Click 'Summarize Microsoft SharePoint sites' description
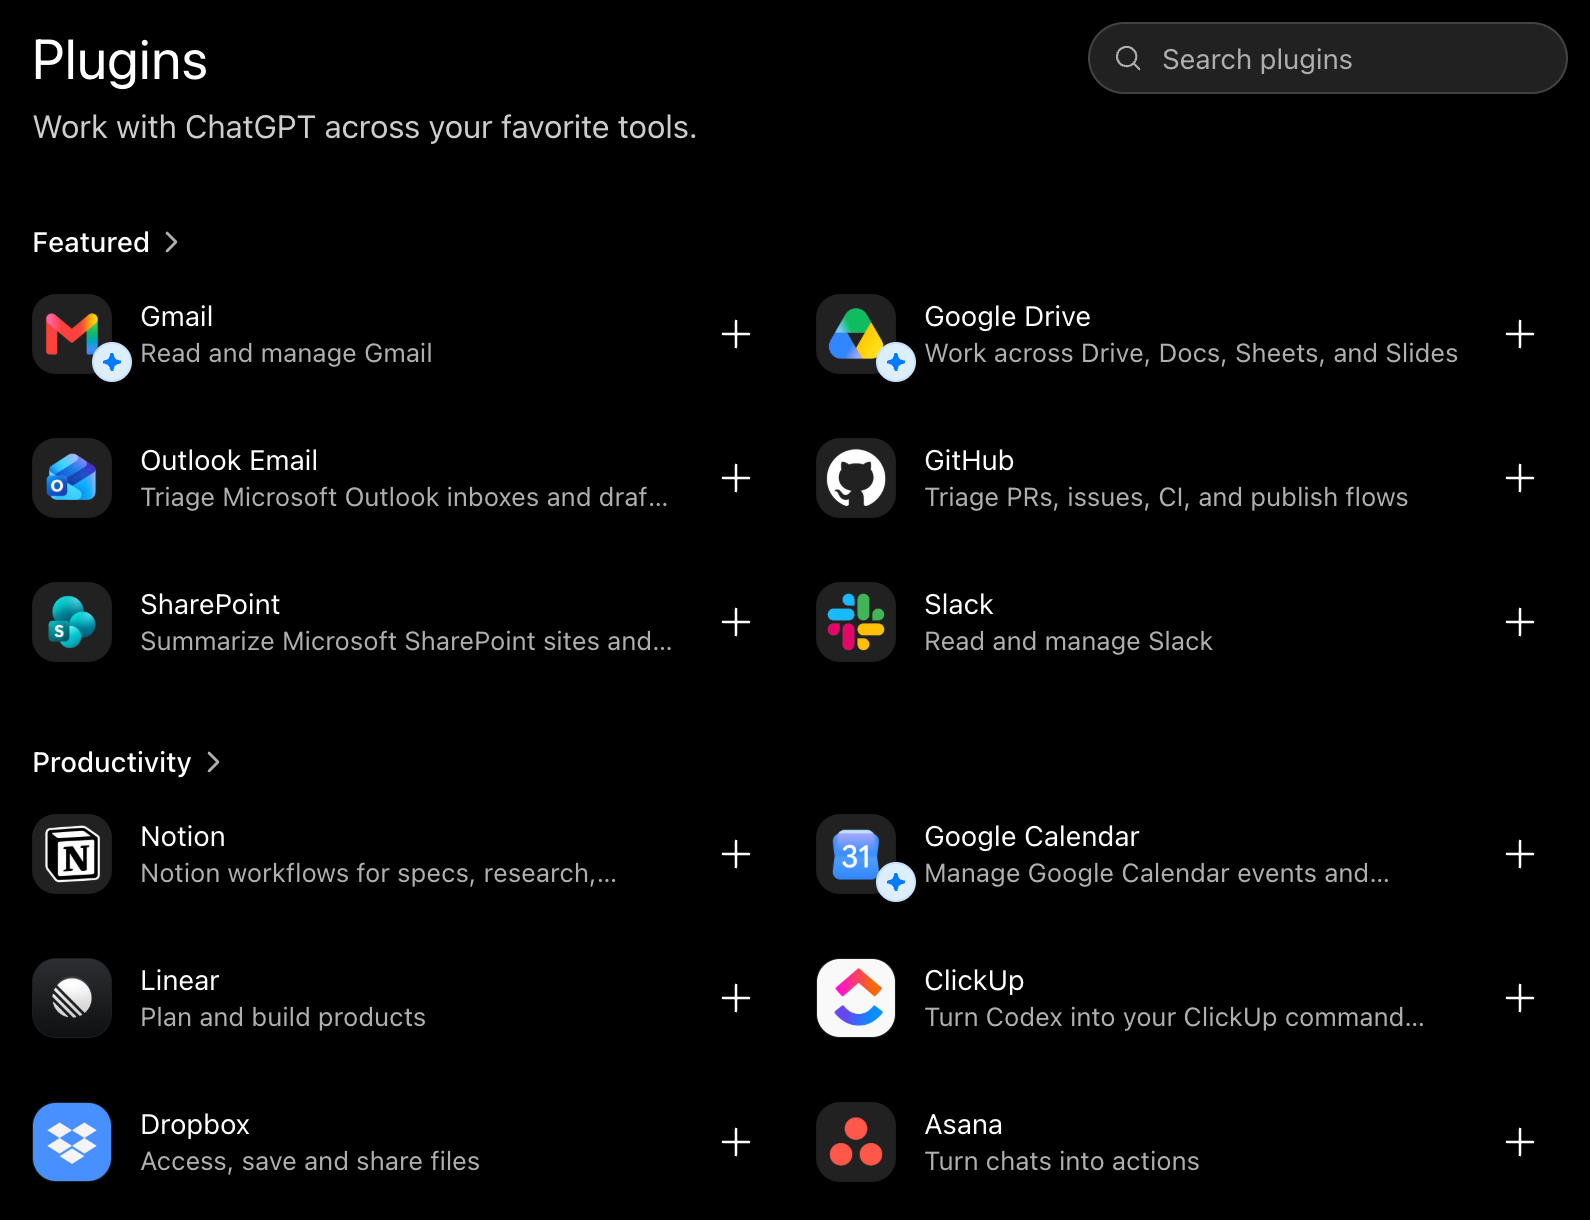This screenshot has width=1590, height=1220. point(406,641)
